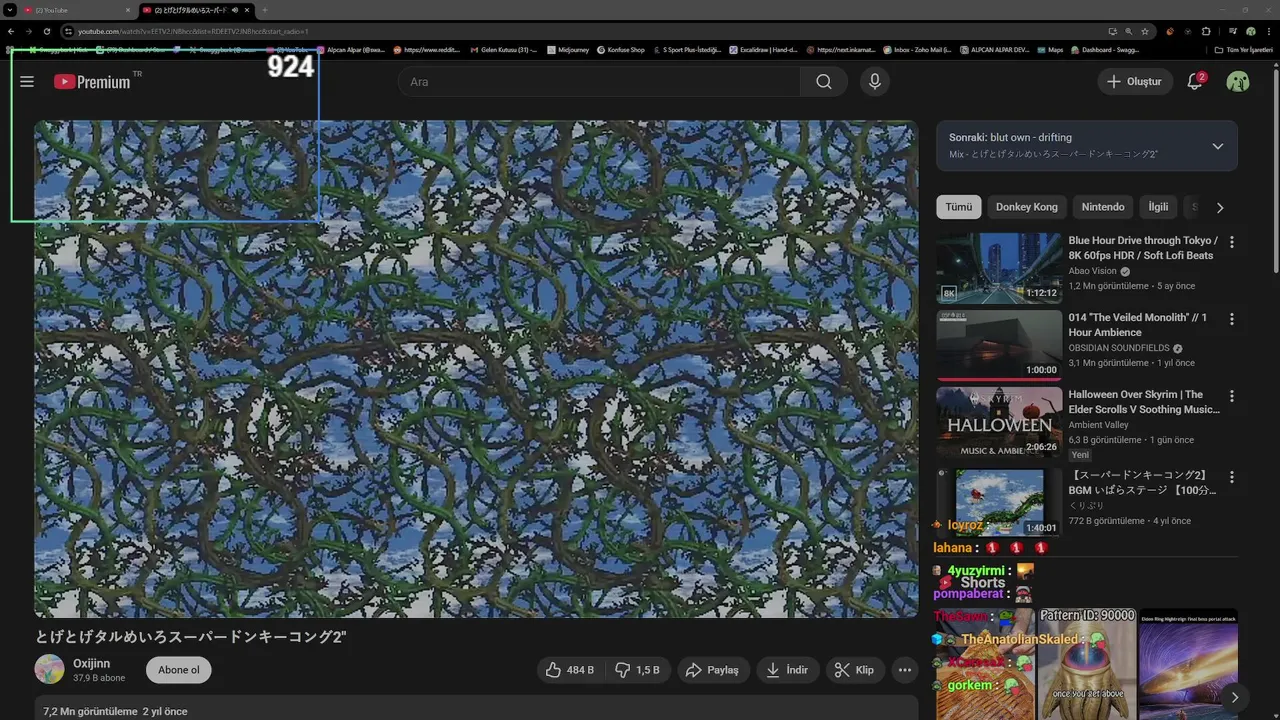Open the zoom magnifier in address bar

1129,31
